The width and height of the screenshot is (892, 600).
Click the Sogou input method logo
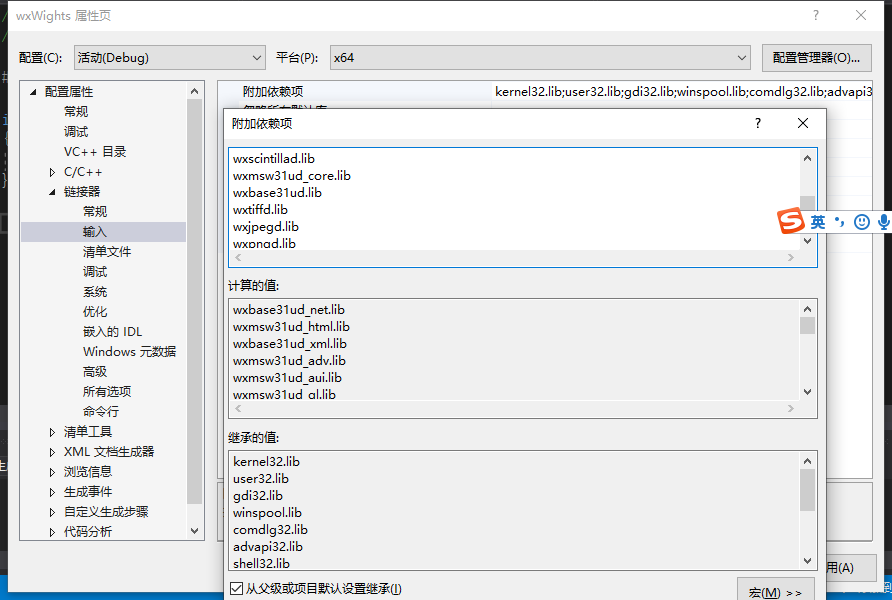tap(790, 222)
